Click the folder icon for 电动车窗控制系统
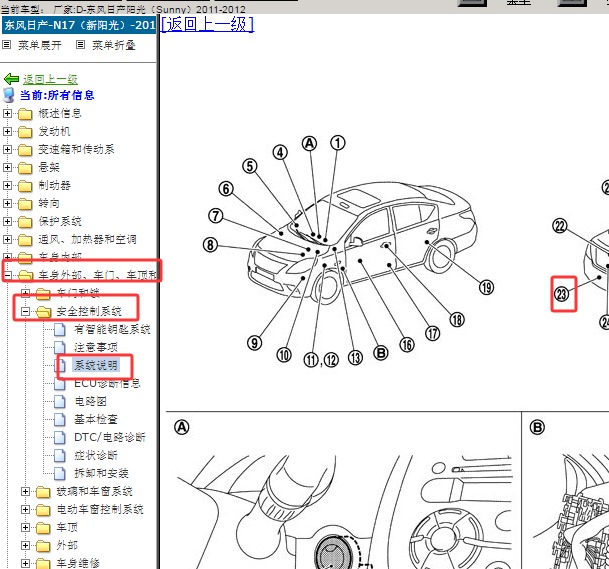Viewport: 609px width, 569px height. coord(43,510)
